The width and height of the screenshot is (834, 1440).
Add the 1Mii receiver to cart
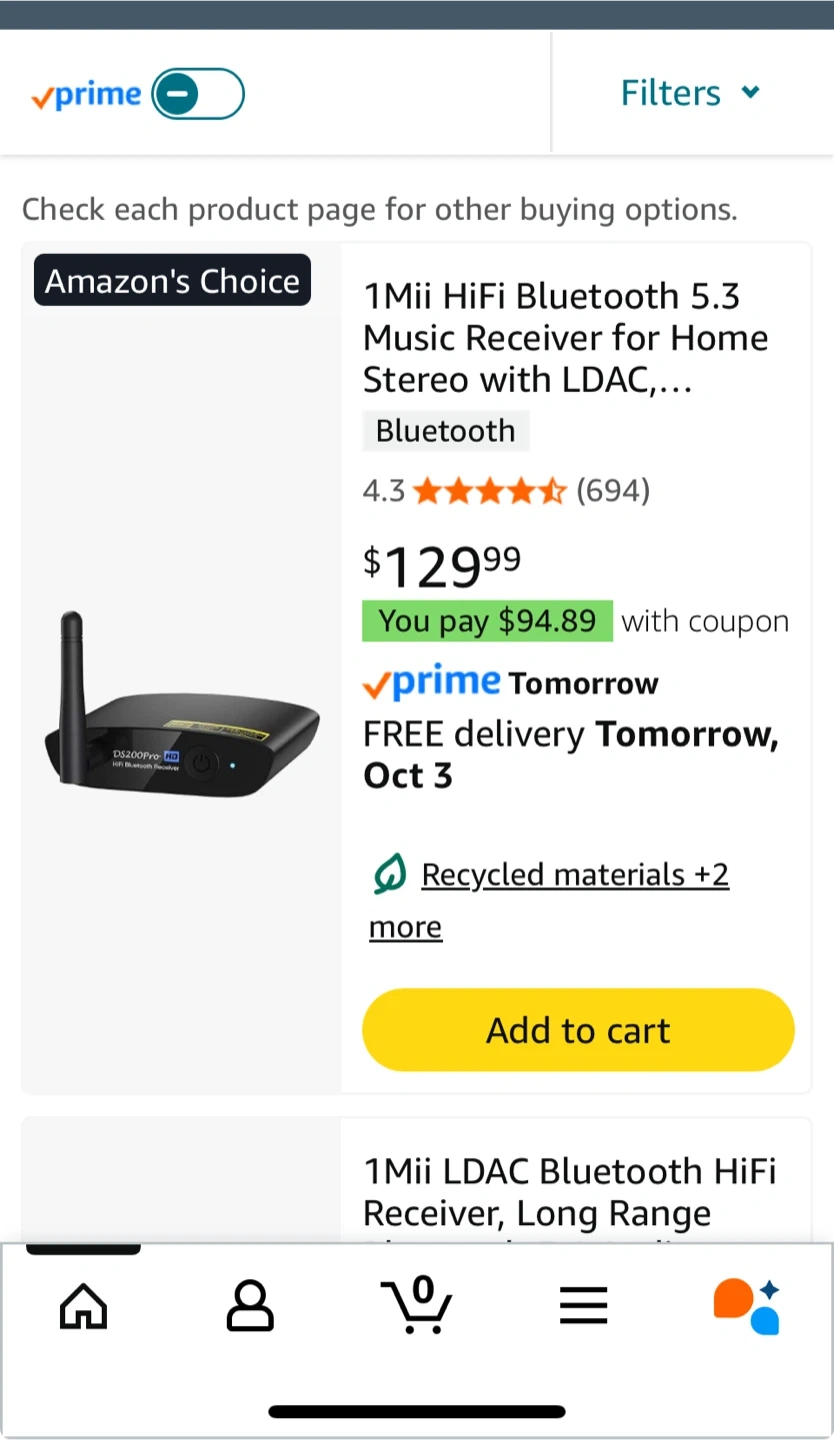coord(578,1030)
